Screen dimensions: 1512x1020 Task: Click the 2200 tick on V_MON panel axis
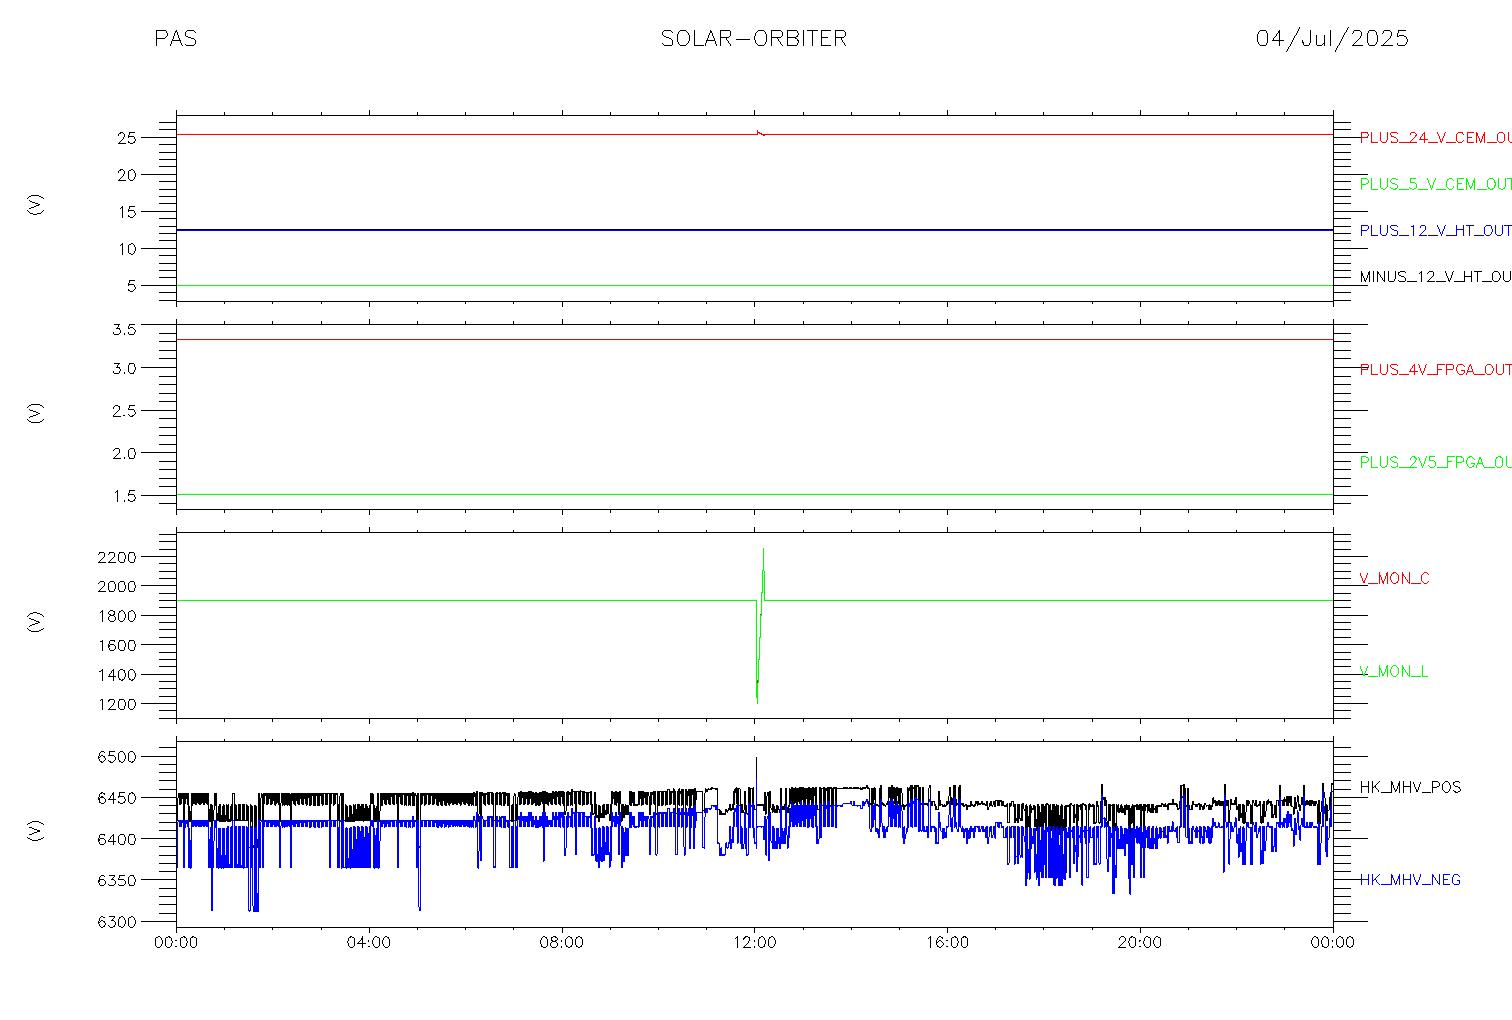coord(116,556)
